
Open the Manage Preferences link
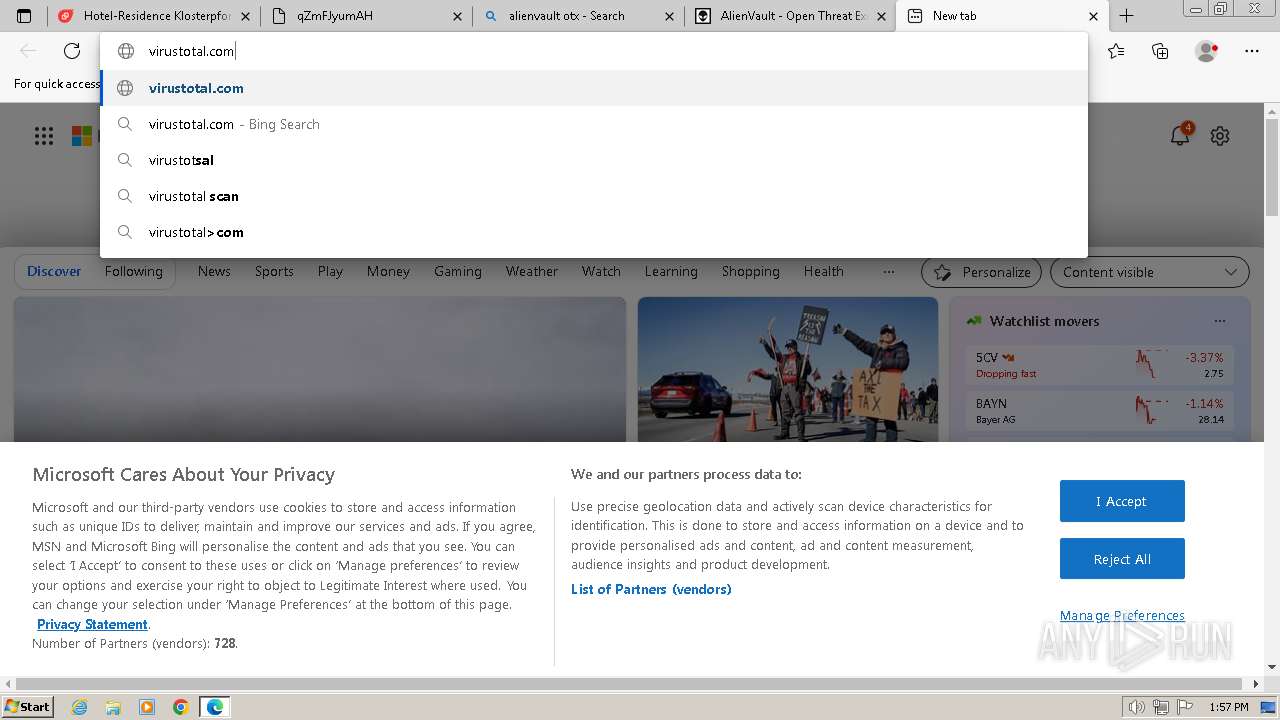(x=1122, y=615)
